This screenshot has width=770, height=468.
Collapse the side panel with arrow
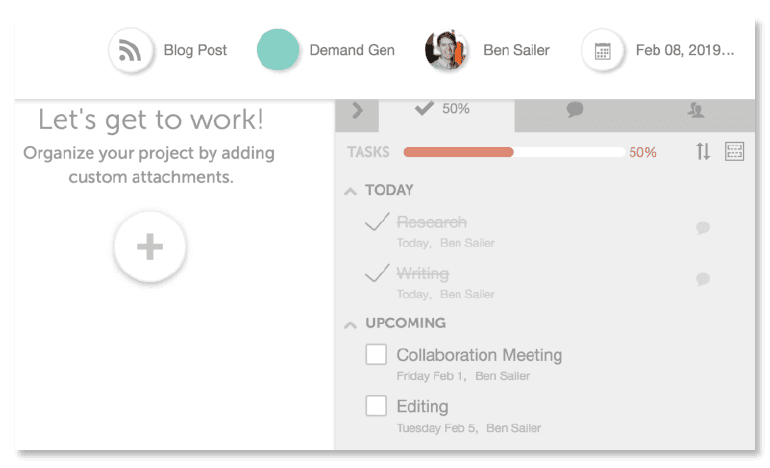click(x=357, y=111)
